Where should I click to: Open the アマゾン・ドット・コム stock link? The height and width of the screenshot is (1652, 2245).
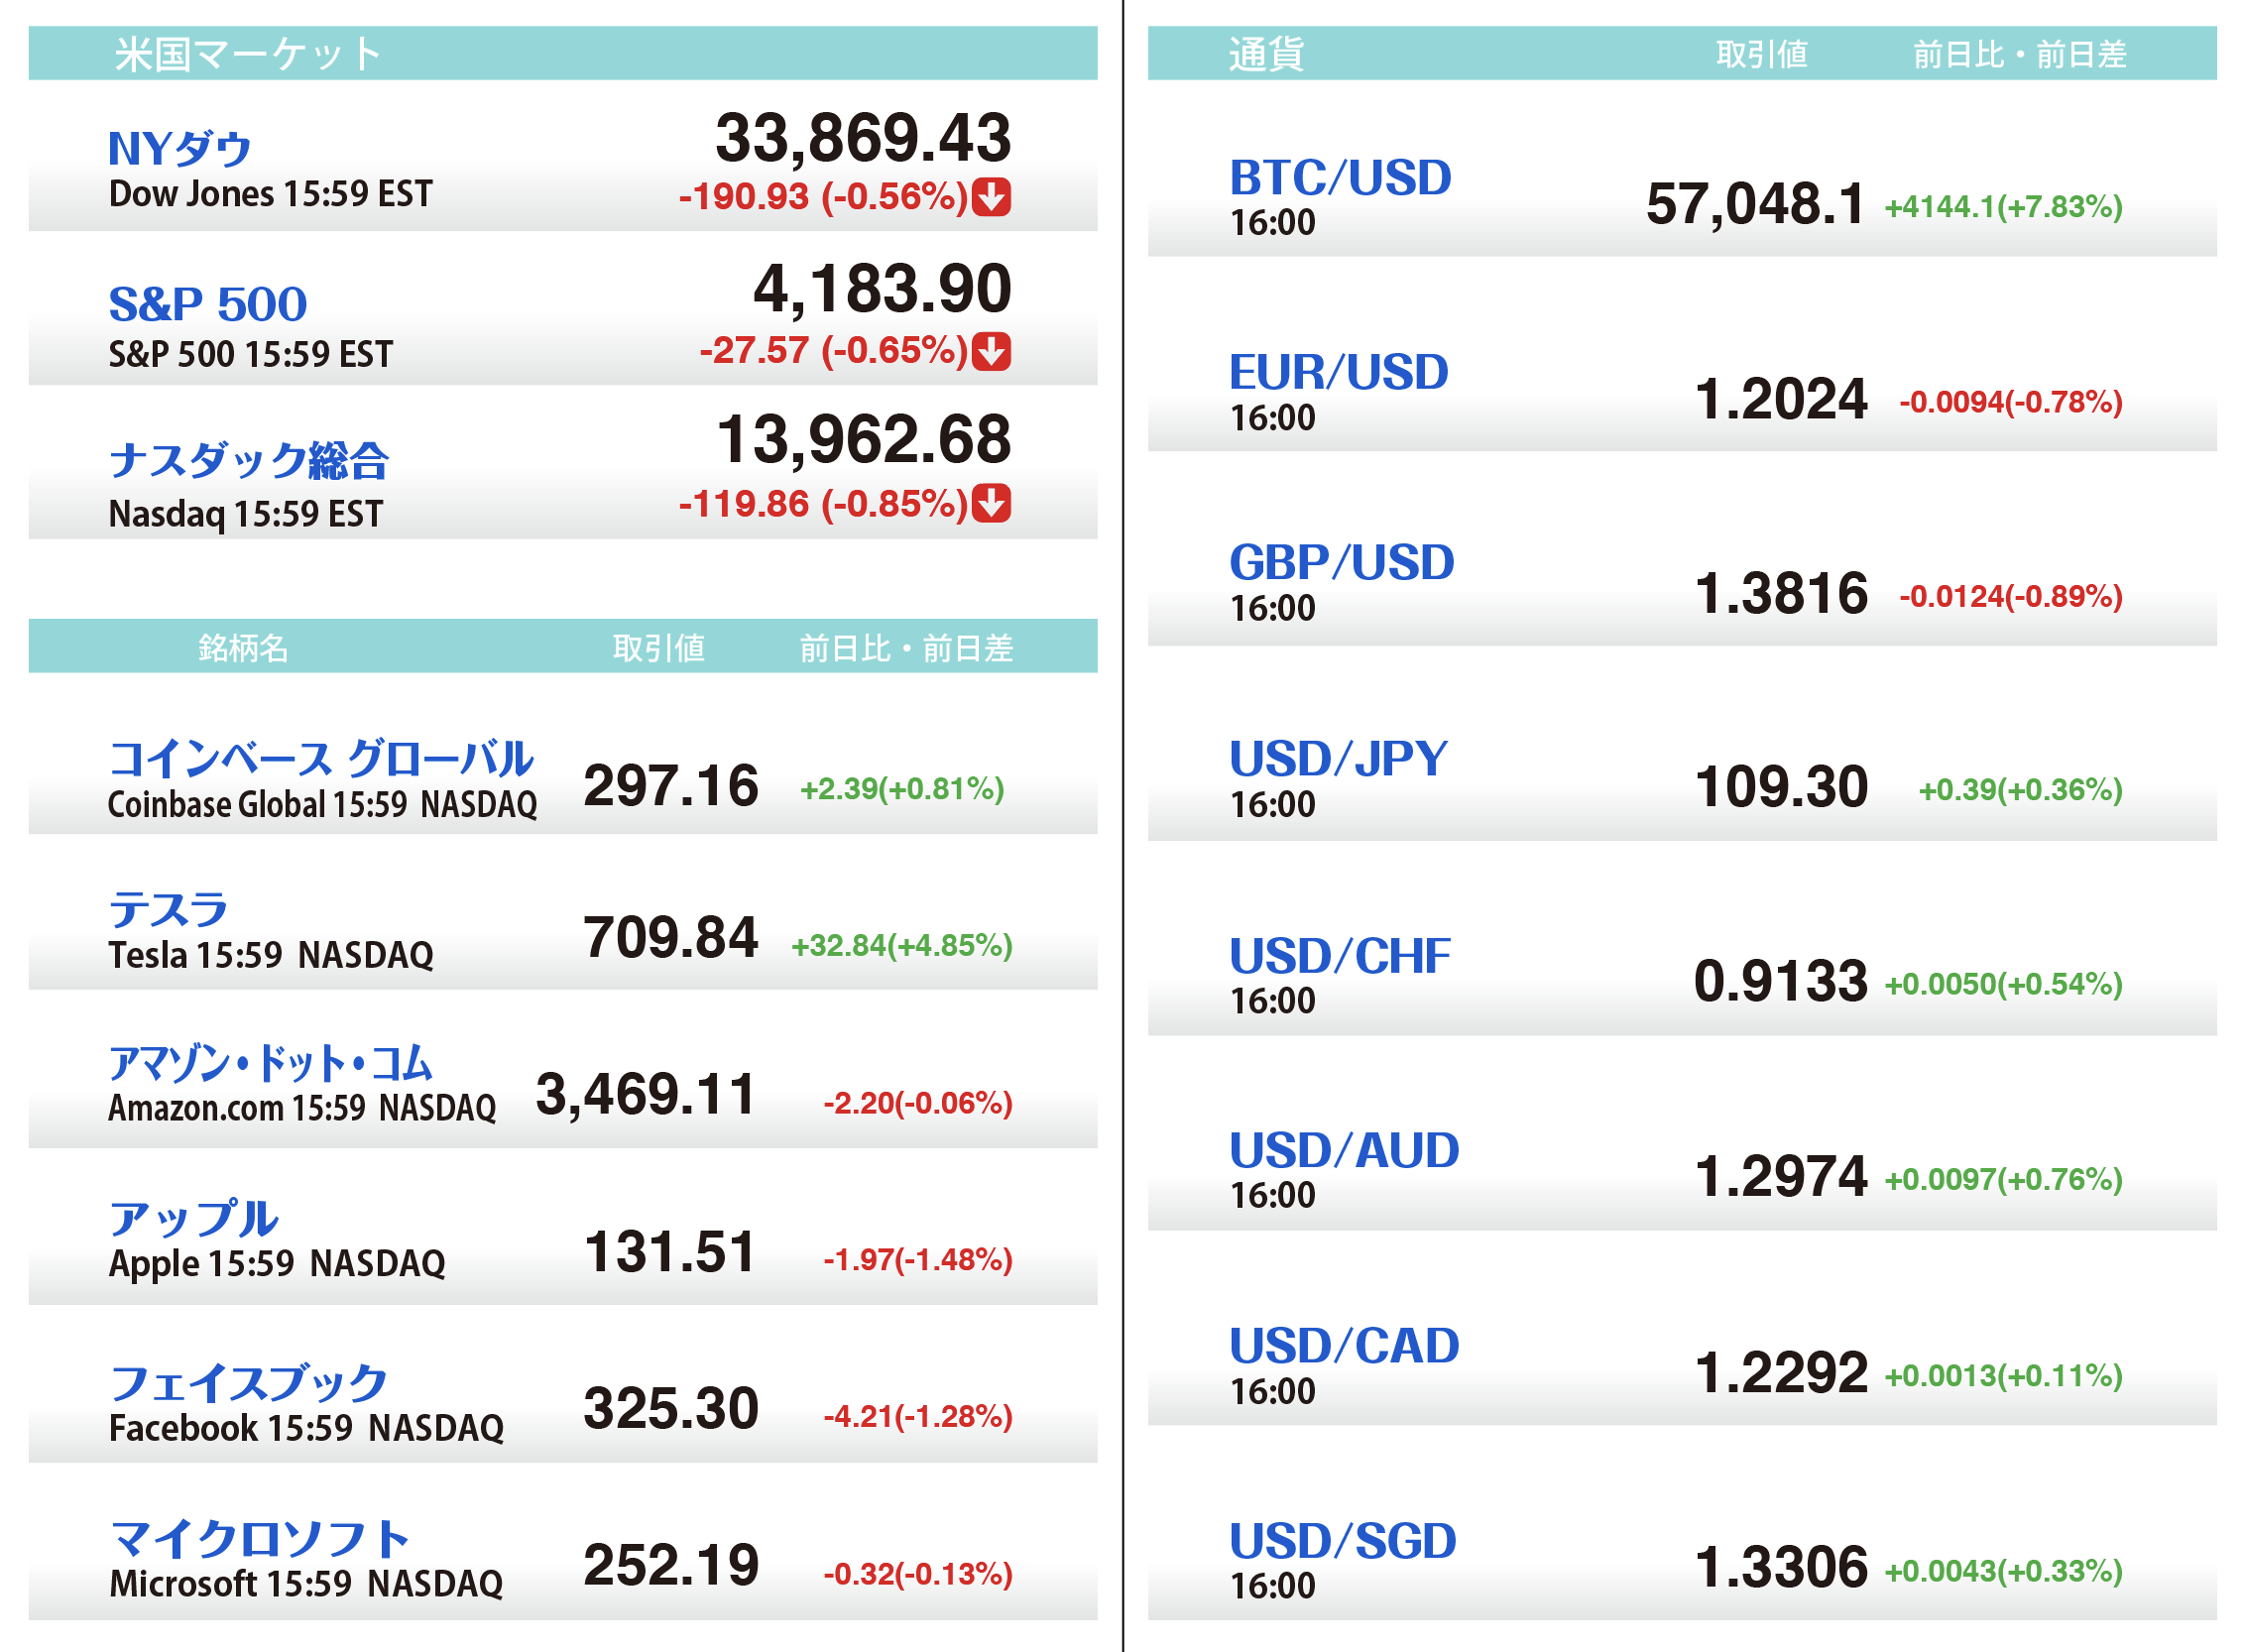click(270, 1063)
